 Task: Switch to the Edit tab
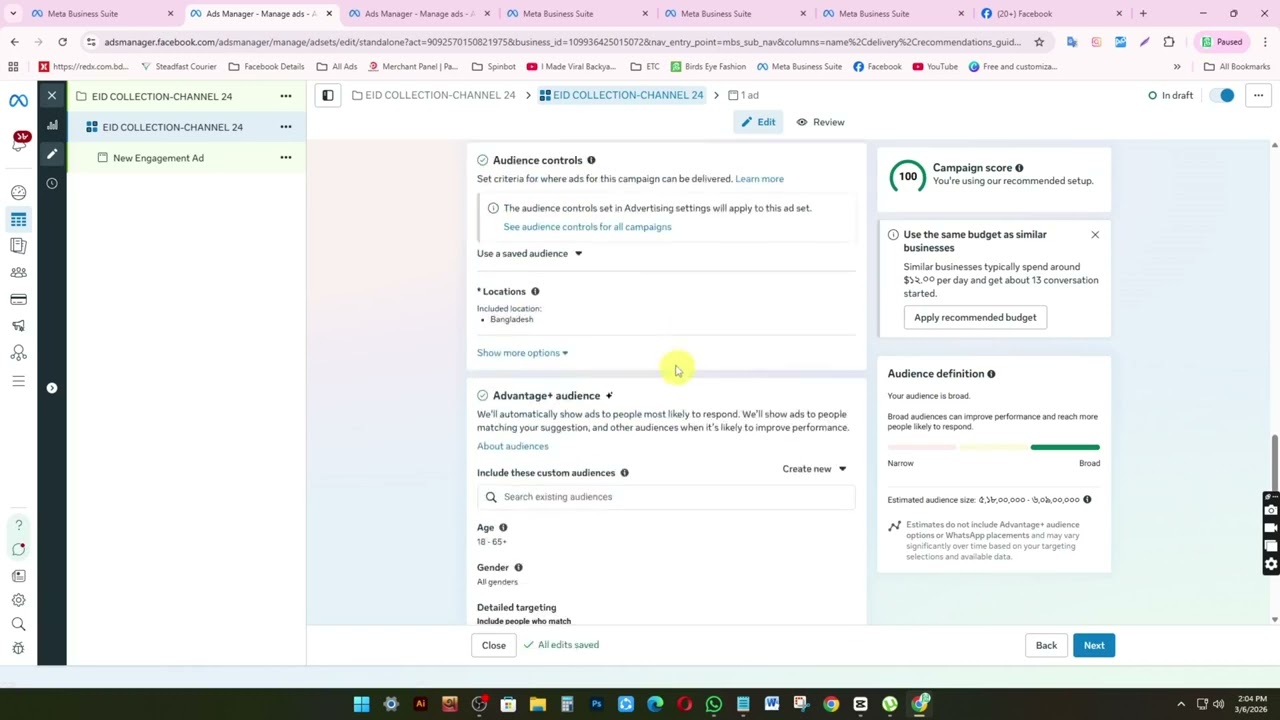[758, 122]
